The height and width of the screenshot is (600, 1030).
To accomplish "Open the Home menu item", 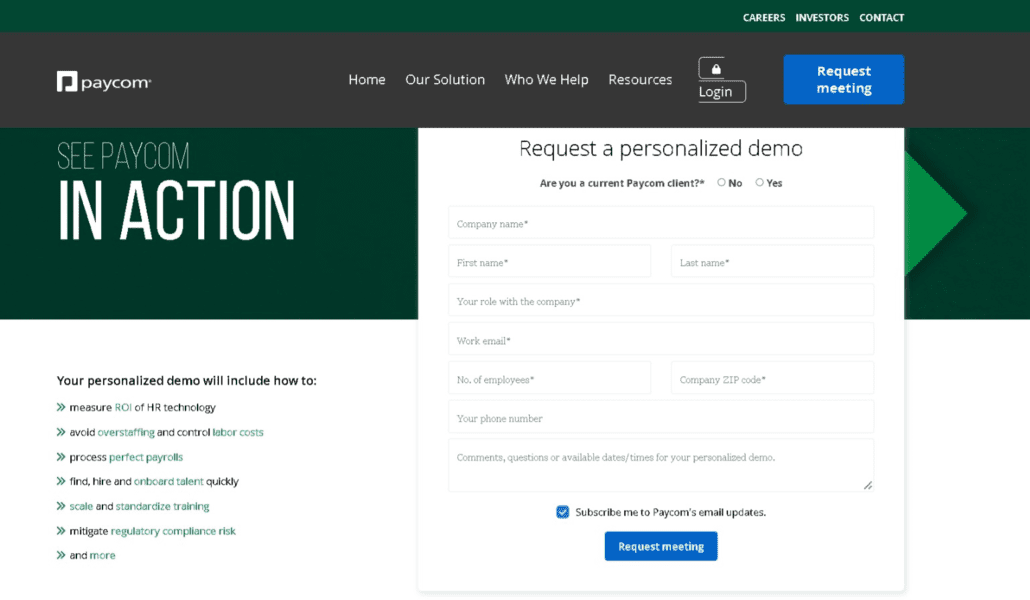I will (366, 80).
